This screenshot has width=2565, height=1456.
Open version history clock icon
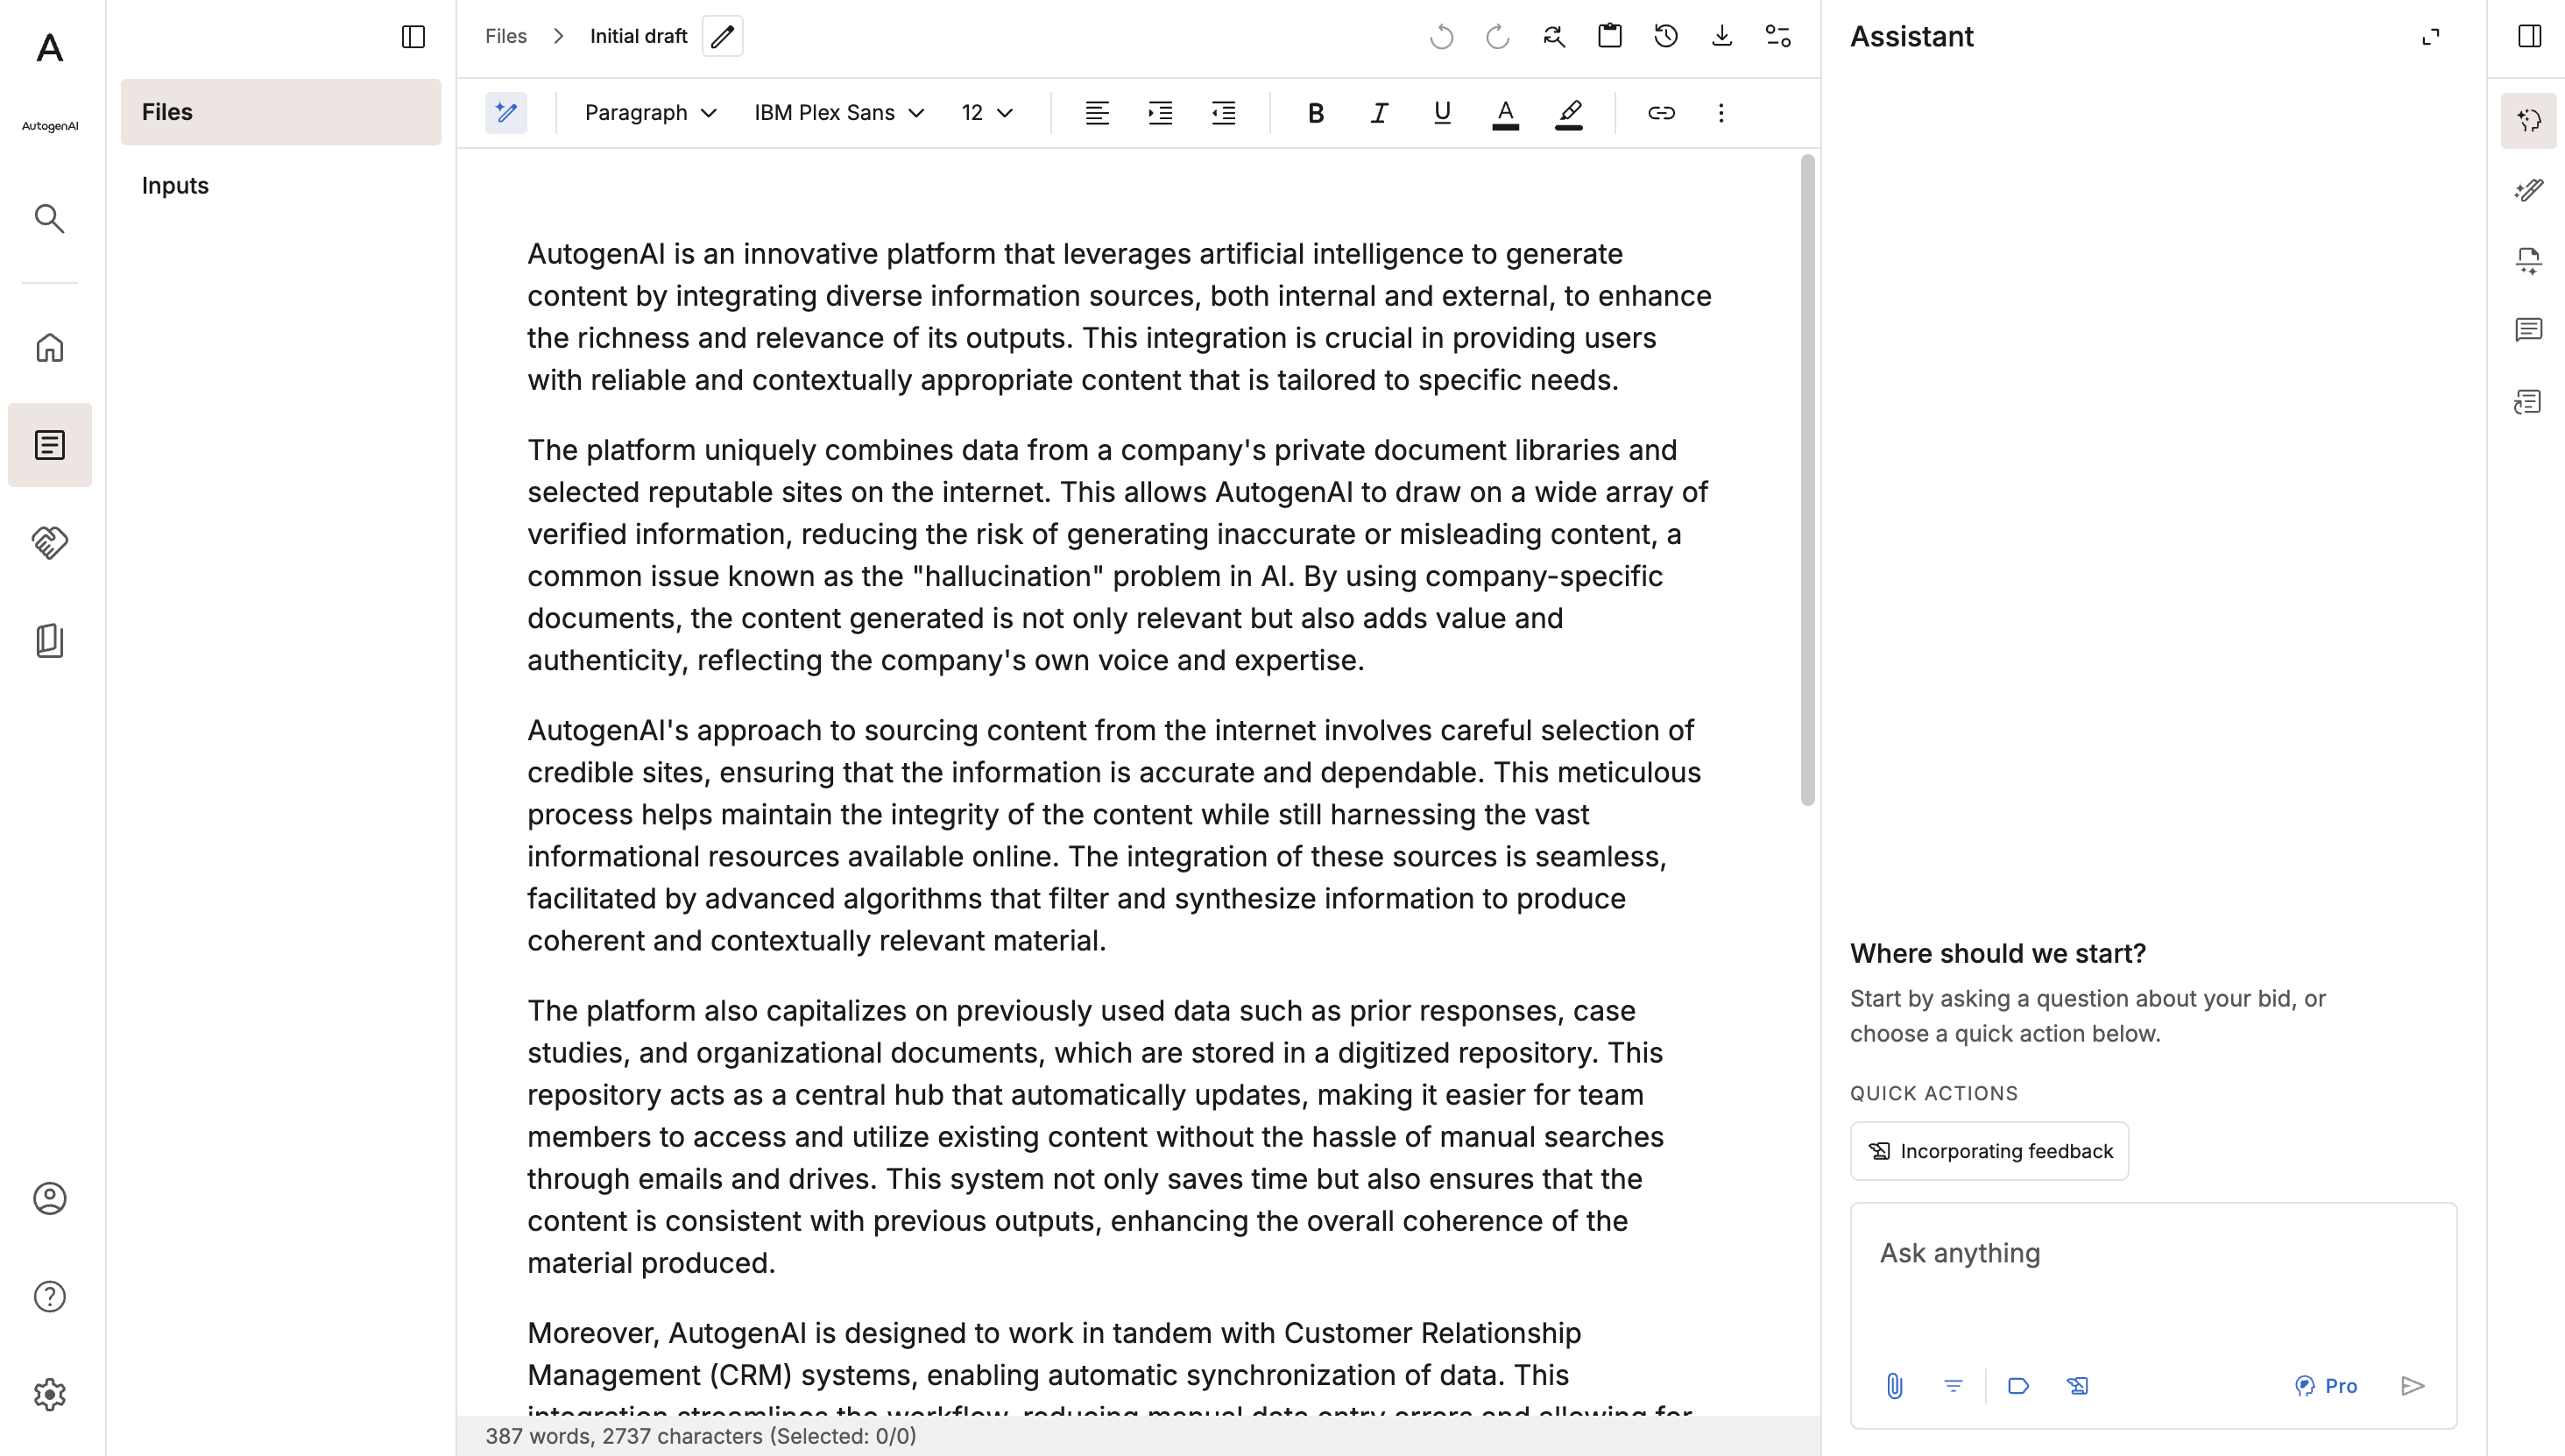point(1665,37)
